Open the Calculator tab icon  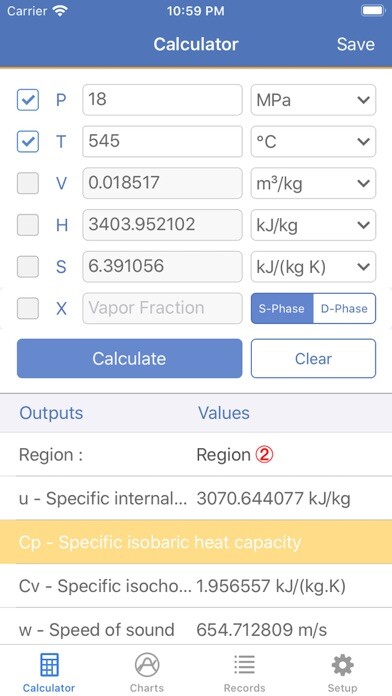(x=49, y=665)
